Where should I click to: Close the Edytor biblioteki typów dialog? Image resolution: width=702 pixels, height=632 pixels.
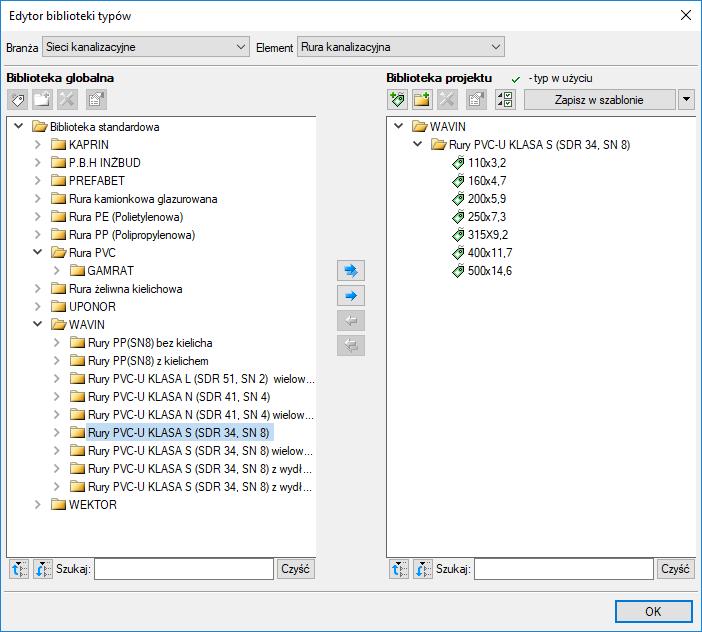685,15
